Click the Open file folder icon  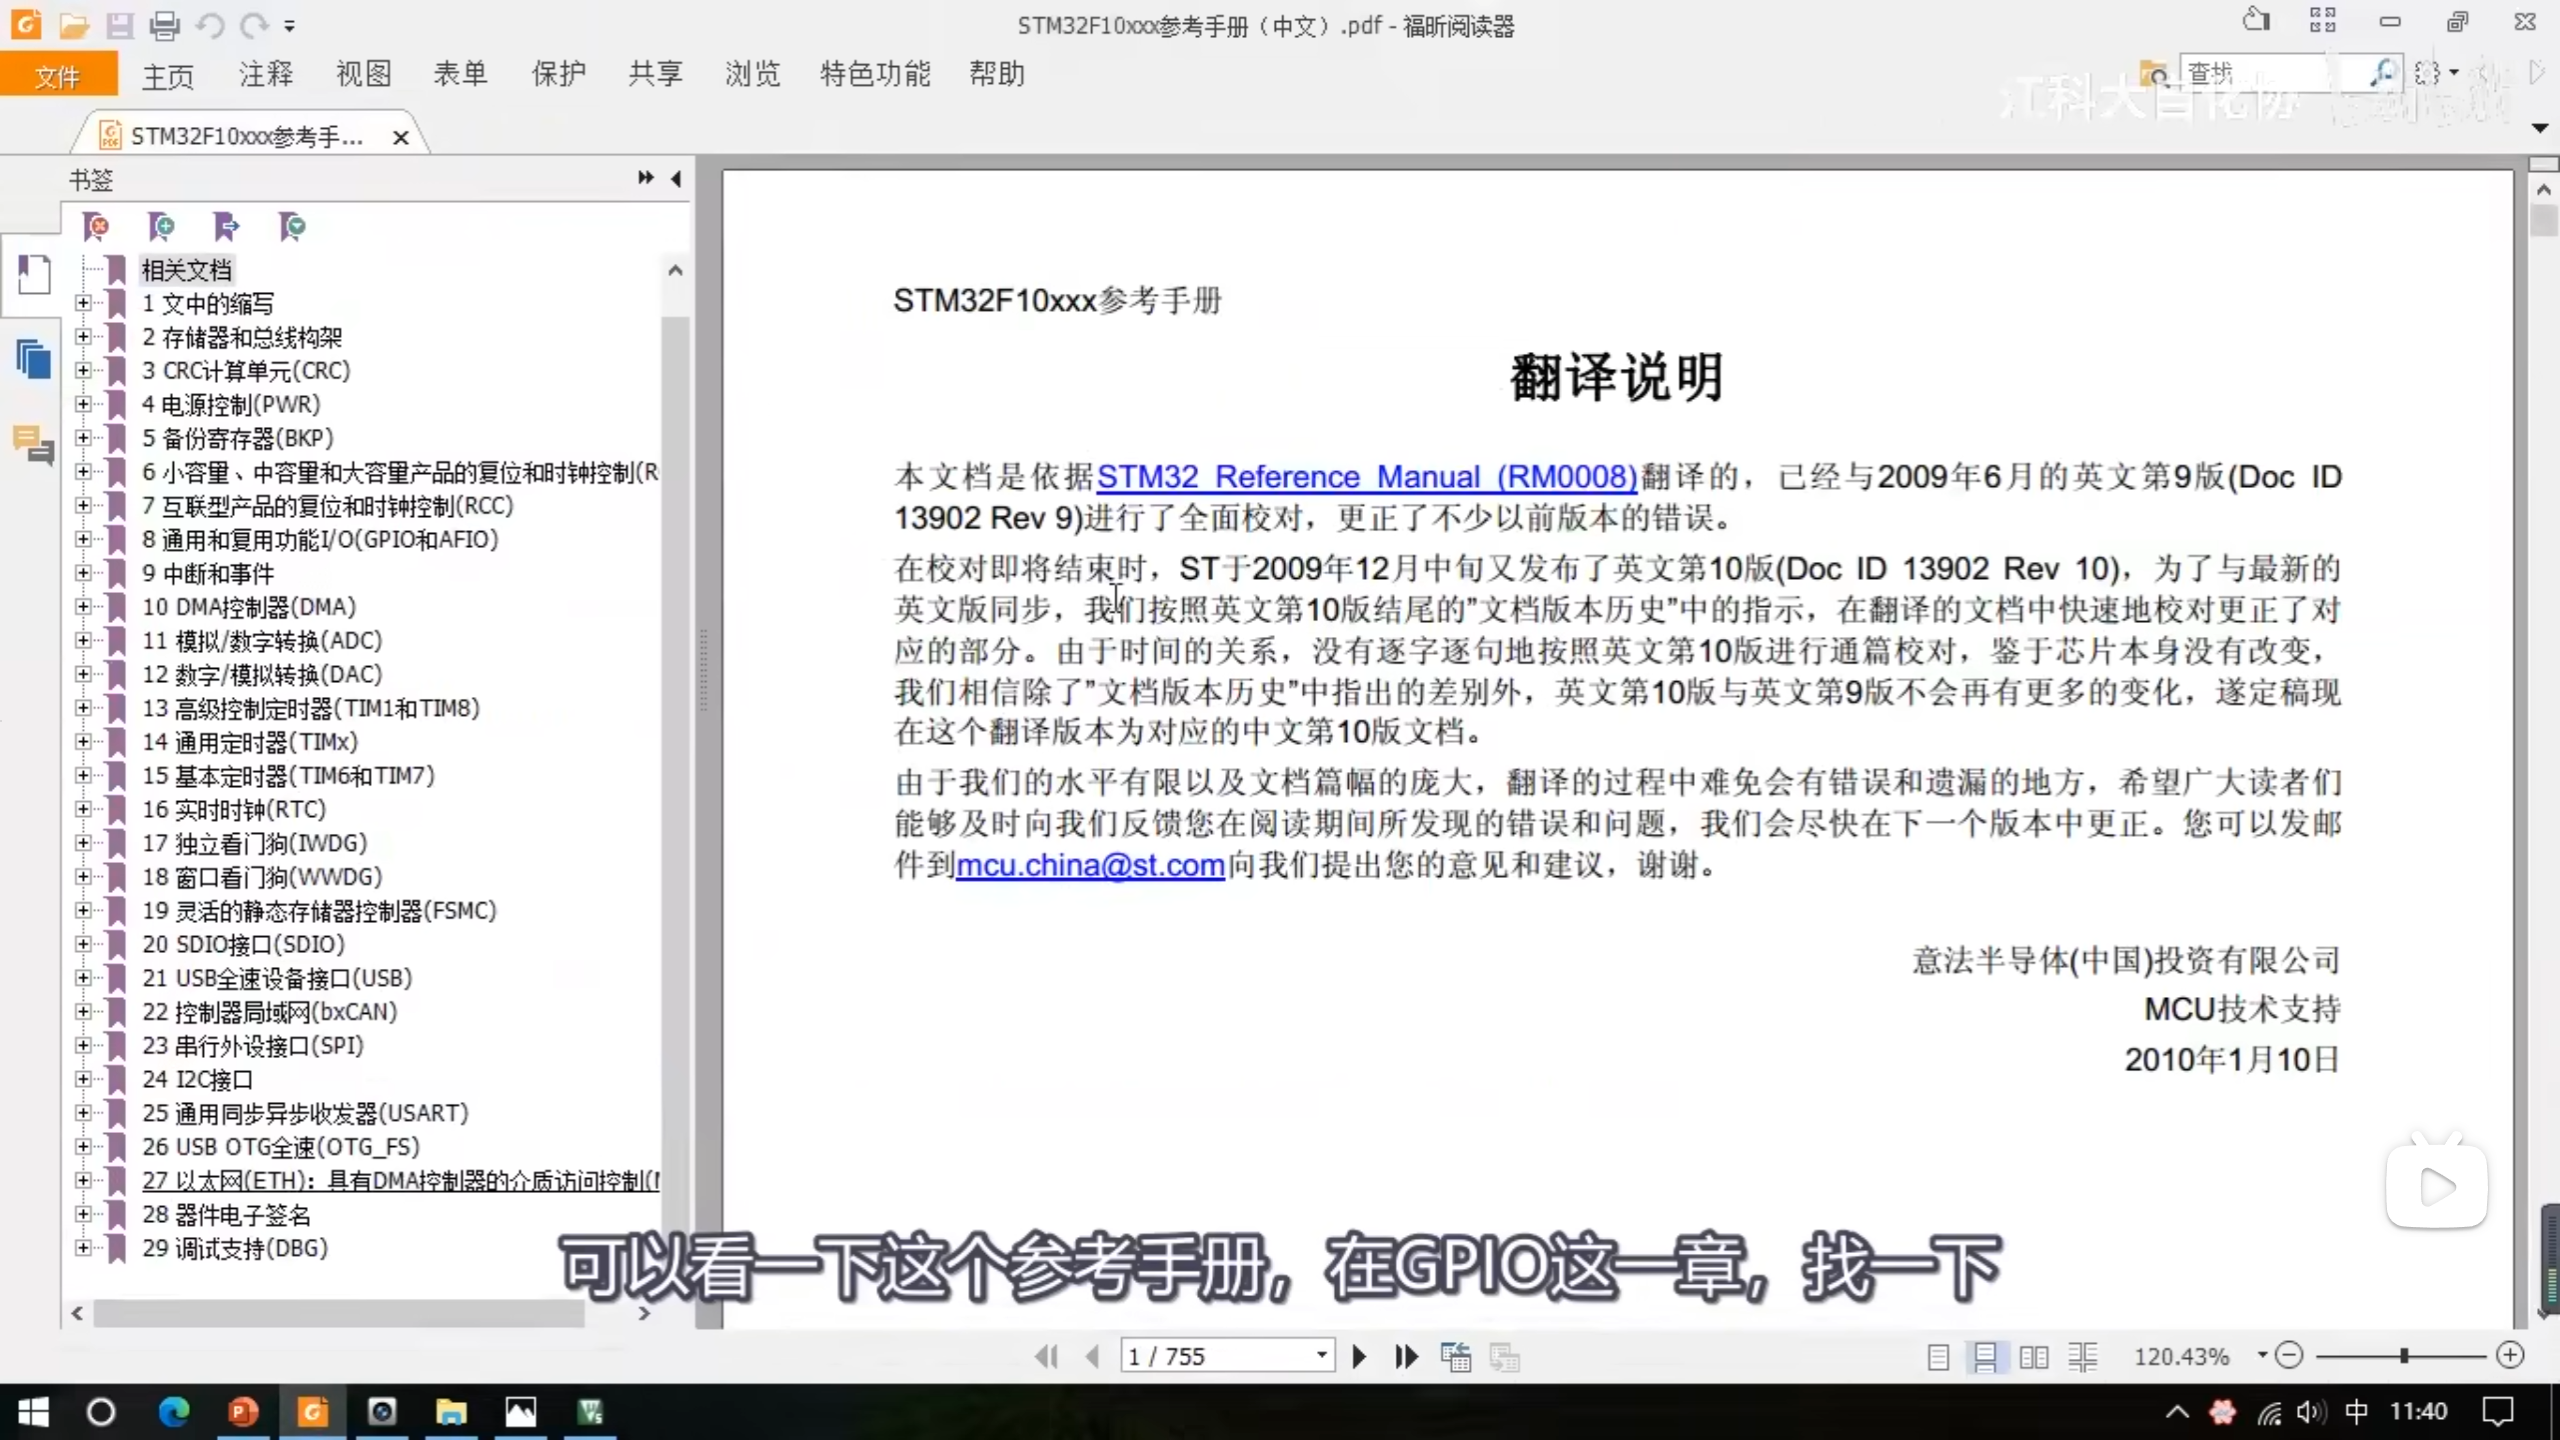point(74,25)
